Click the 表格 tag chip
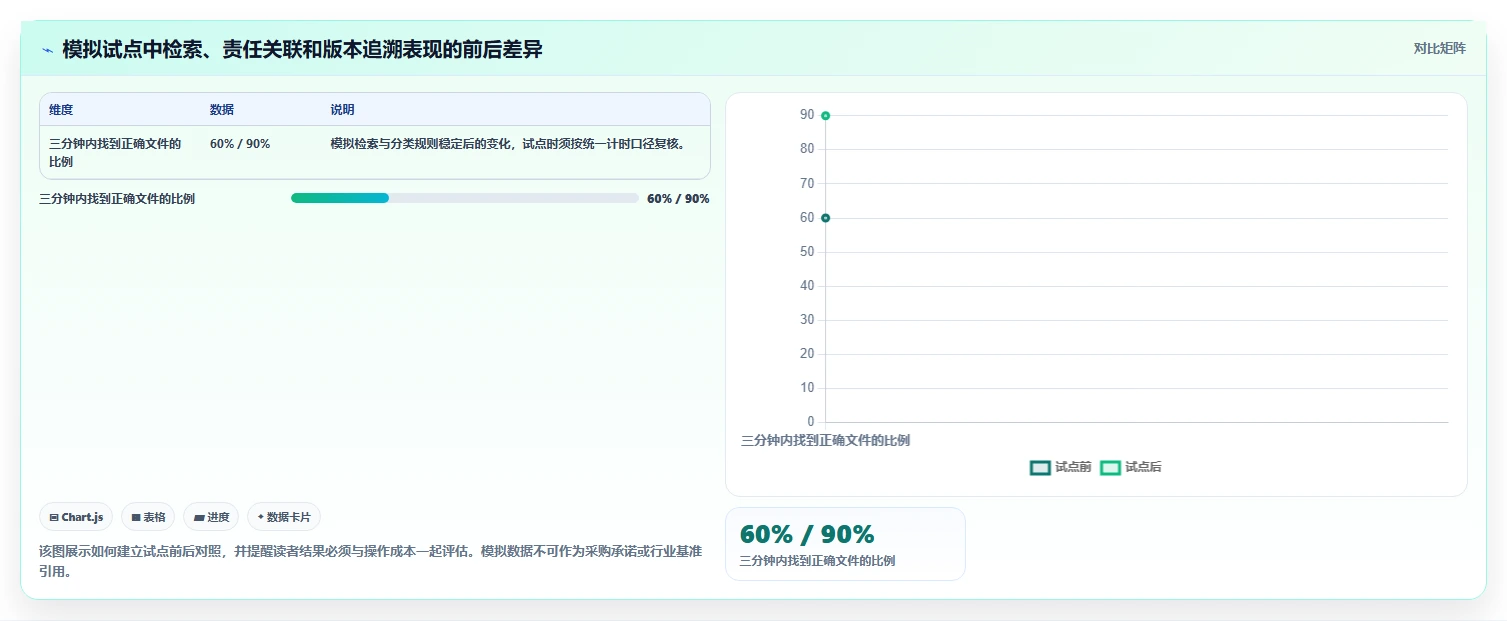Image resolution: width=1507 pixels, height=621 pixels. [x=148, y=517]
